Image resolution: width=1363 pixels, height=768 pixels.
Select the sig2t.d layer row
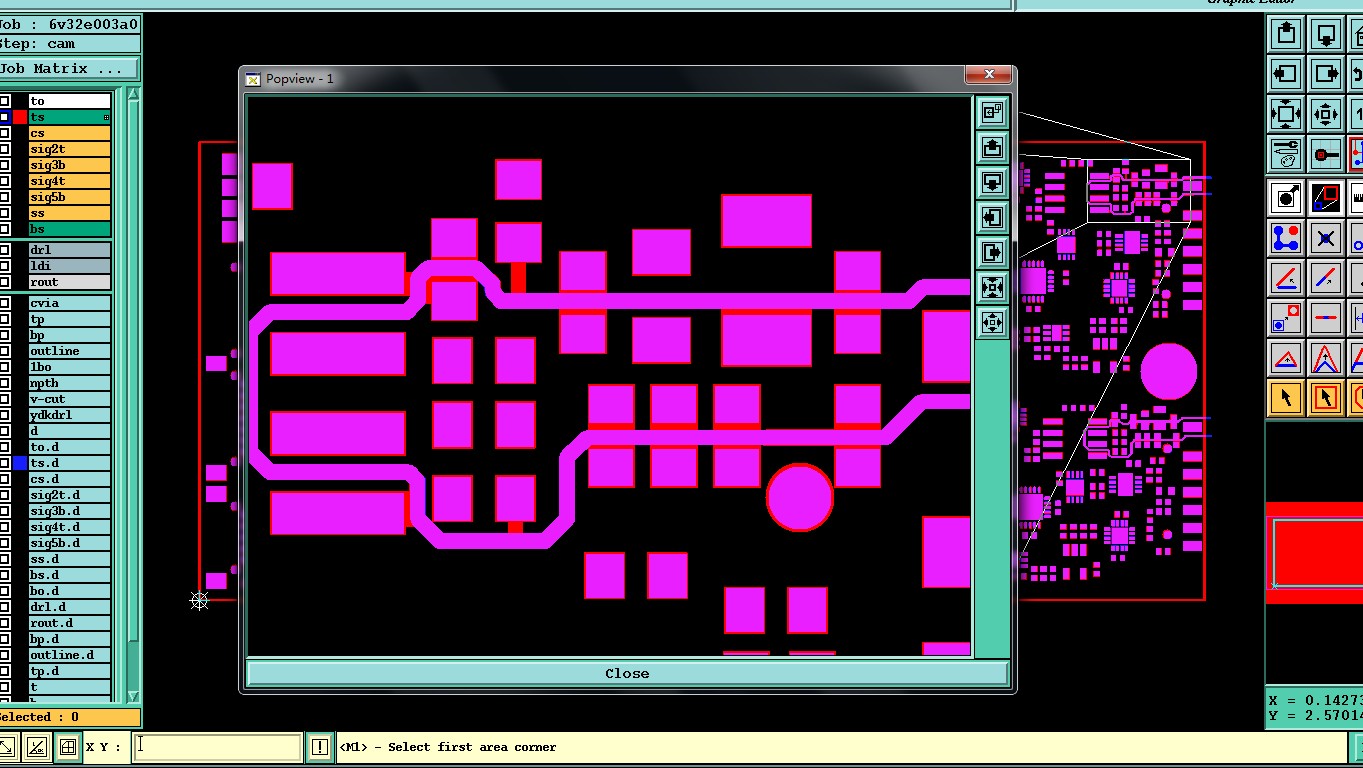click(x=69, y=495)
